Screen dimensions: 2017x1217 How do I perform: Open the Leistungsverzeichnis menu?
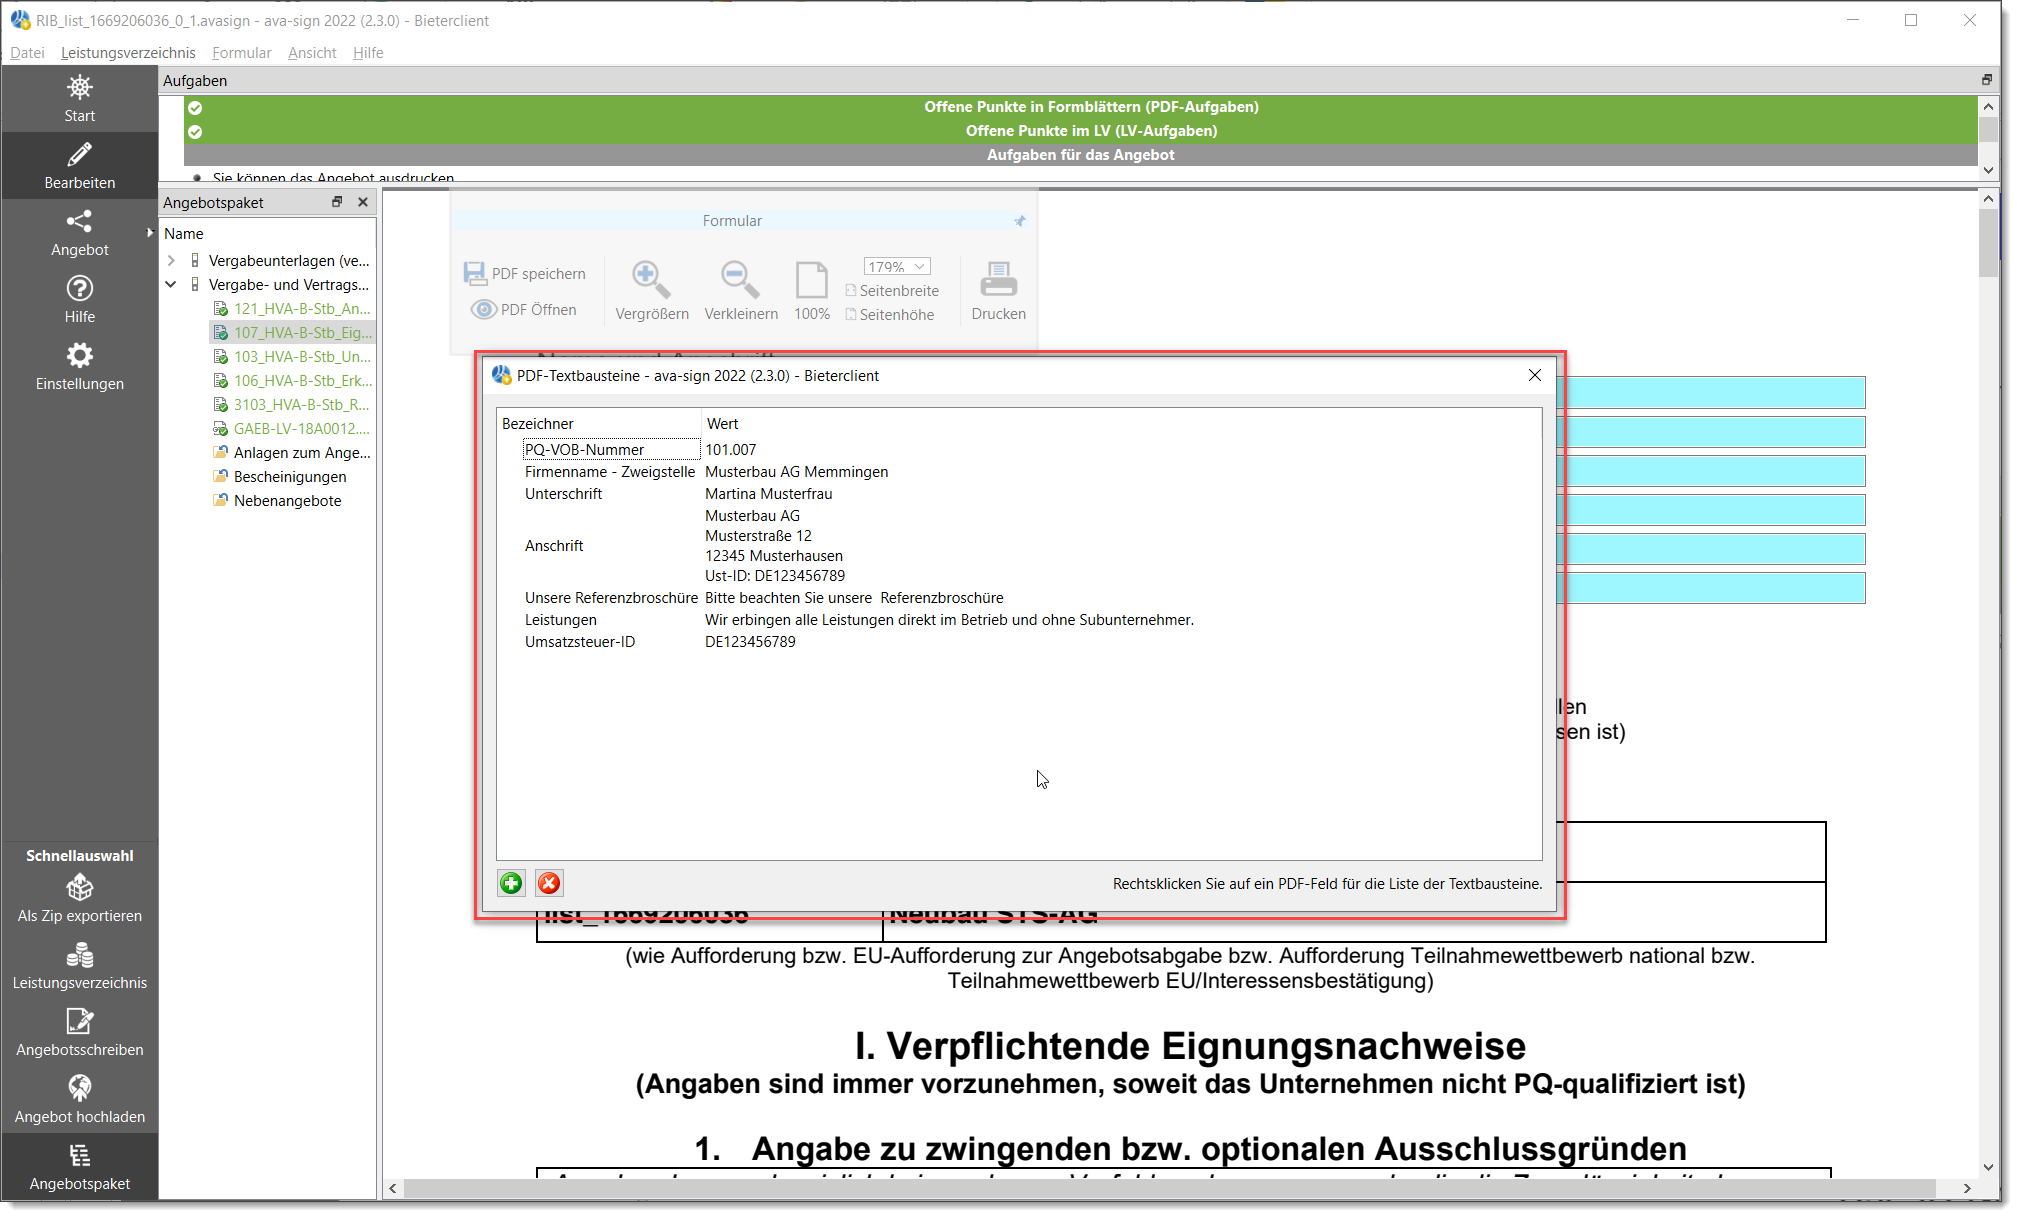[x=128, y=53]
